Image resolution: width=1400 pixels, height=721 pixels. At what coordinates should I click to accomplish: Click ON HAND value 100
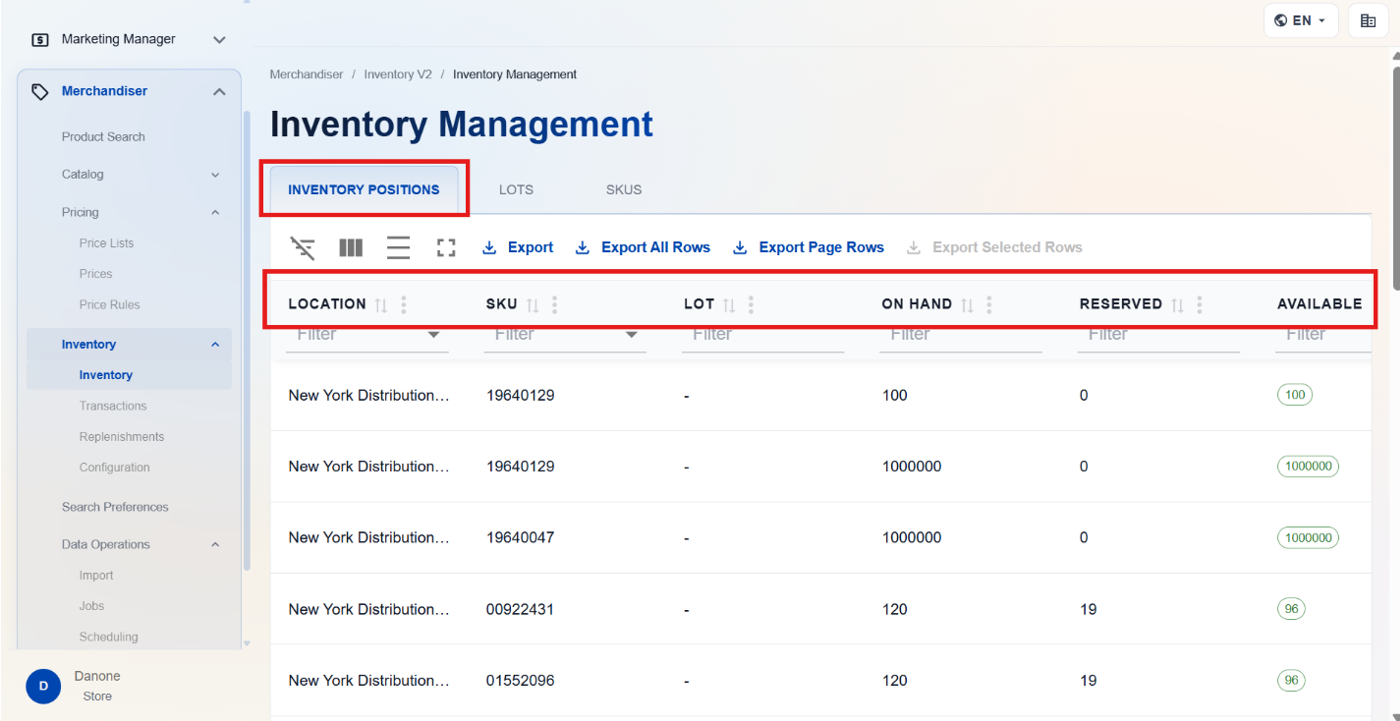tap(895, 395)
